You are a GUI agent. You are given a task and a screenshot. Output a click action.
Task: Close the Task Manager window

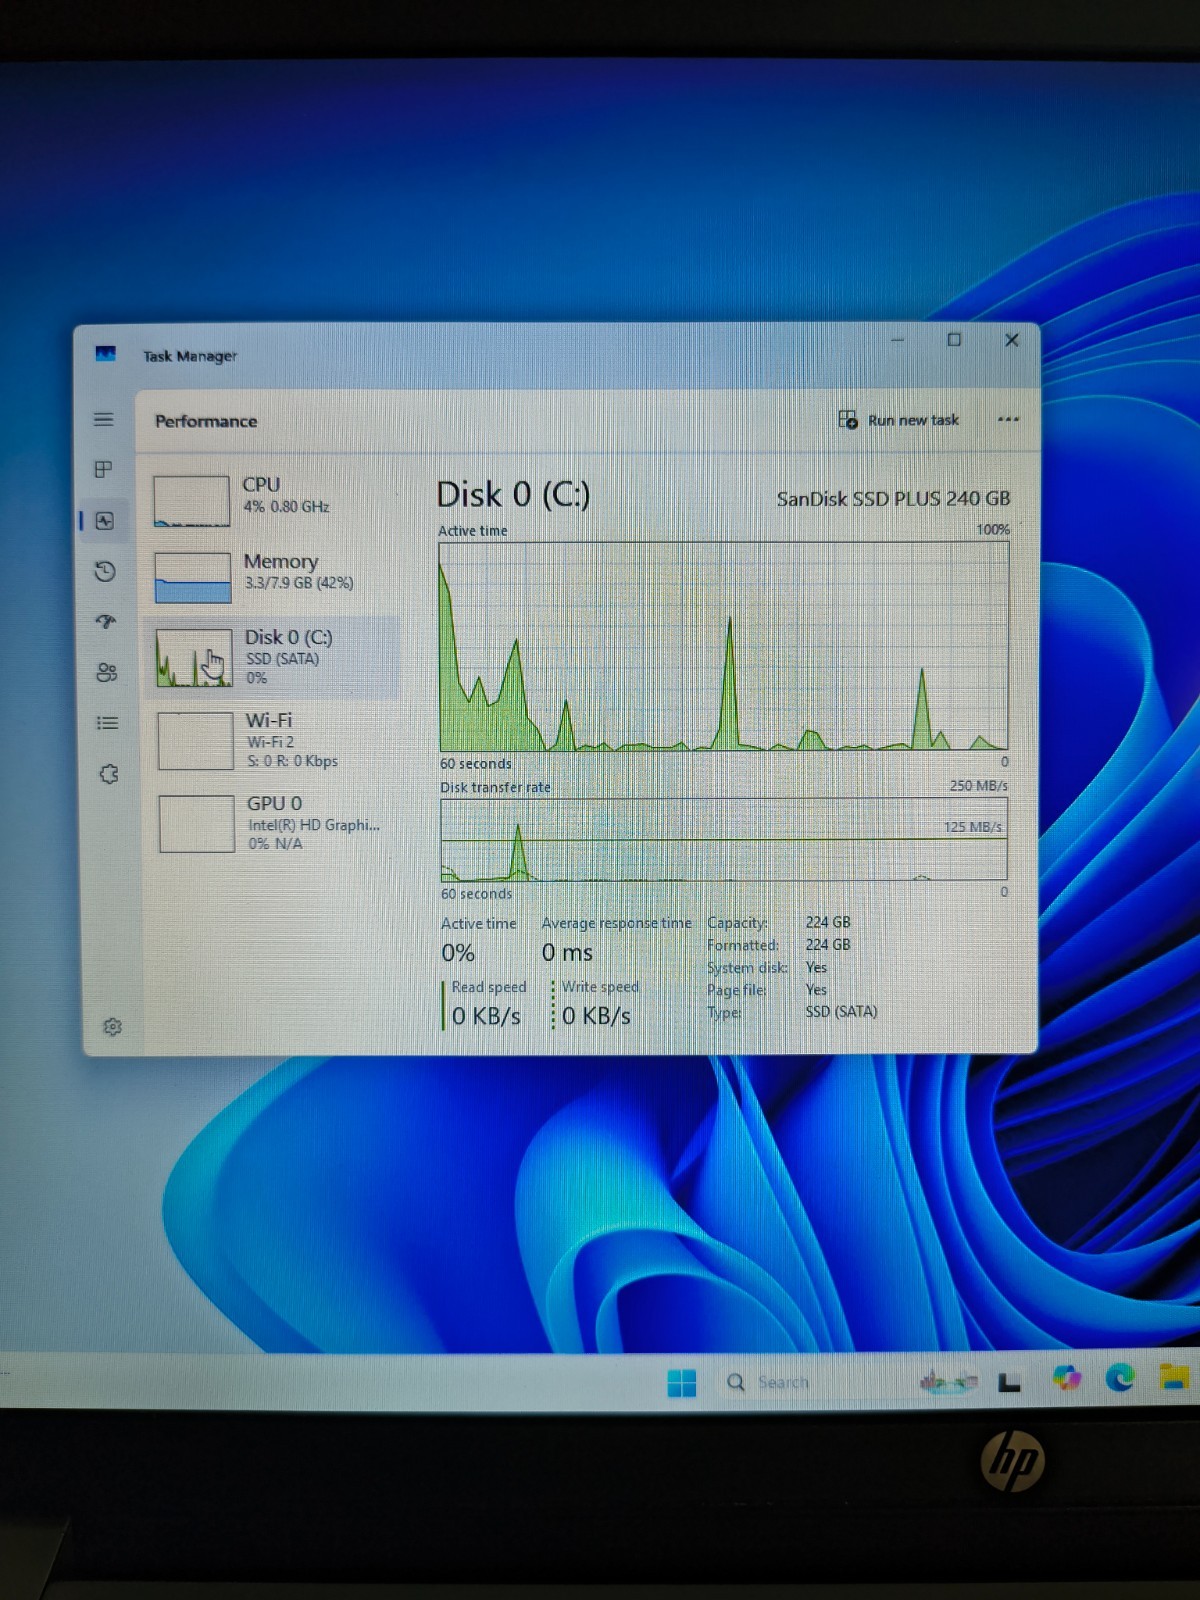click(x=1011, y=340)
